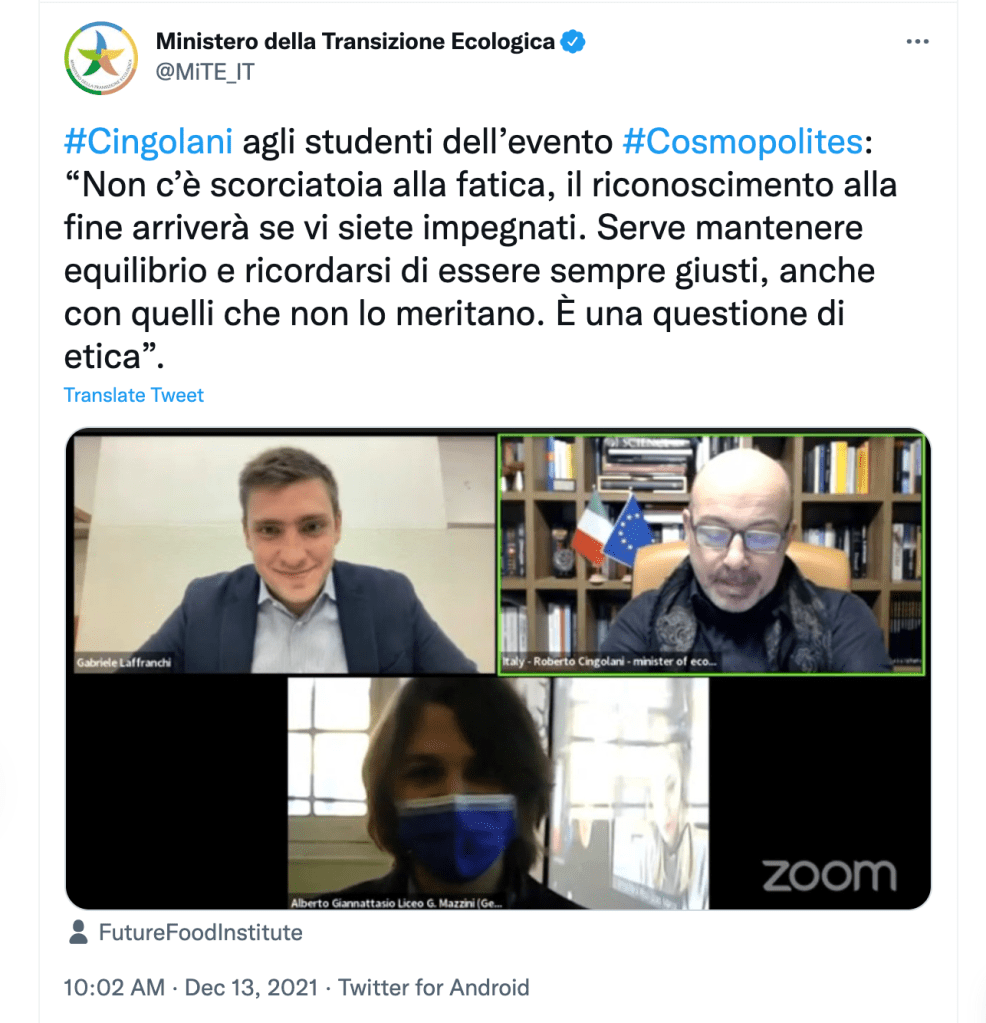Viewport: 986px width, 1023px height.
Task: Open the #Cingolani hashtag
Action: coord(148,141)
